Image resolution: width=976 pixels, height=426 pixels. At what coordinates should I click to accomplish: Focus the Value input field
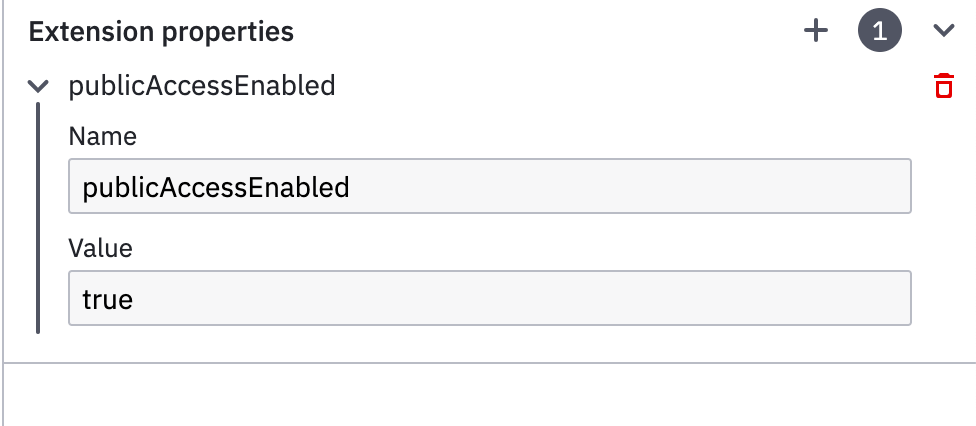(489, 298)
